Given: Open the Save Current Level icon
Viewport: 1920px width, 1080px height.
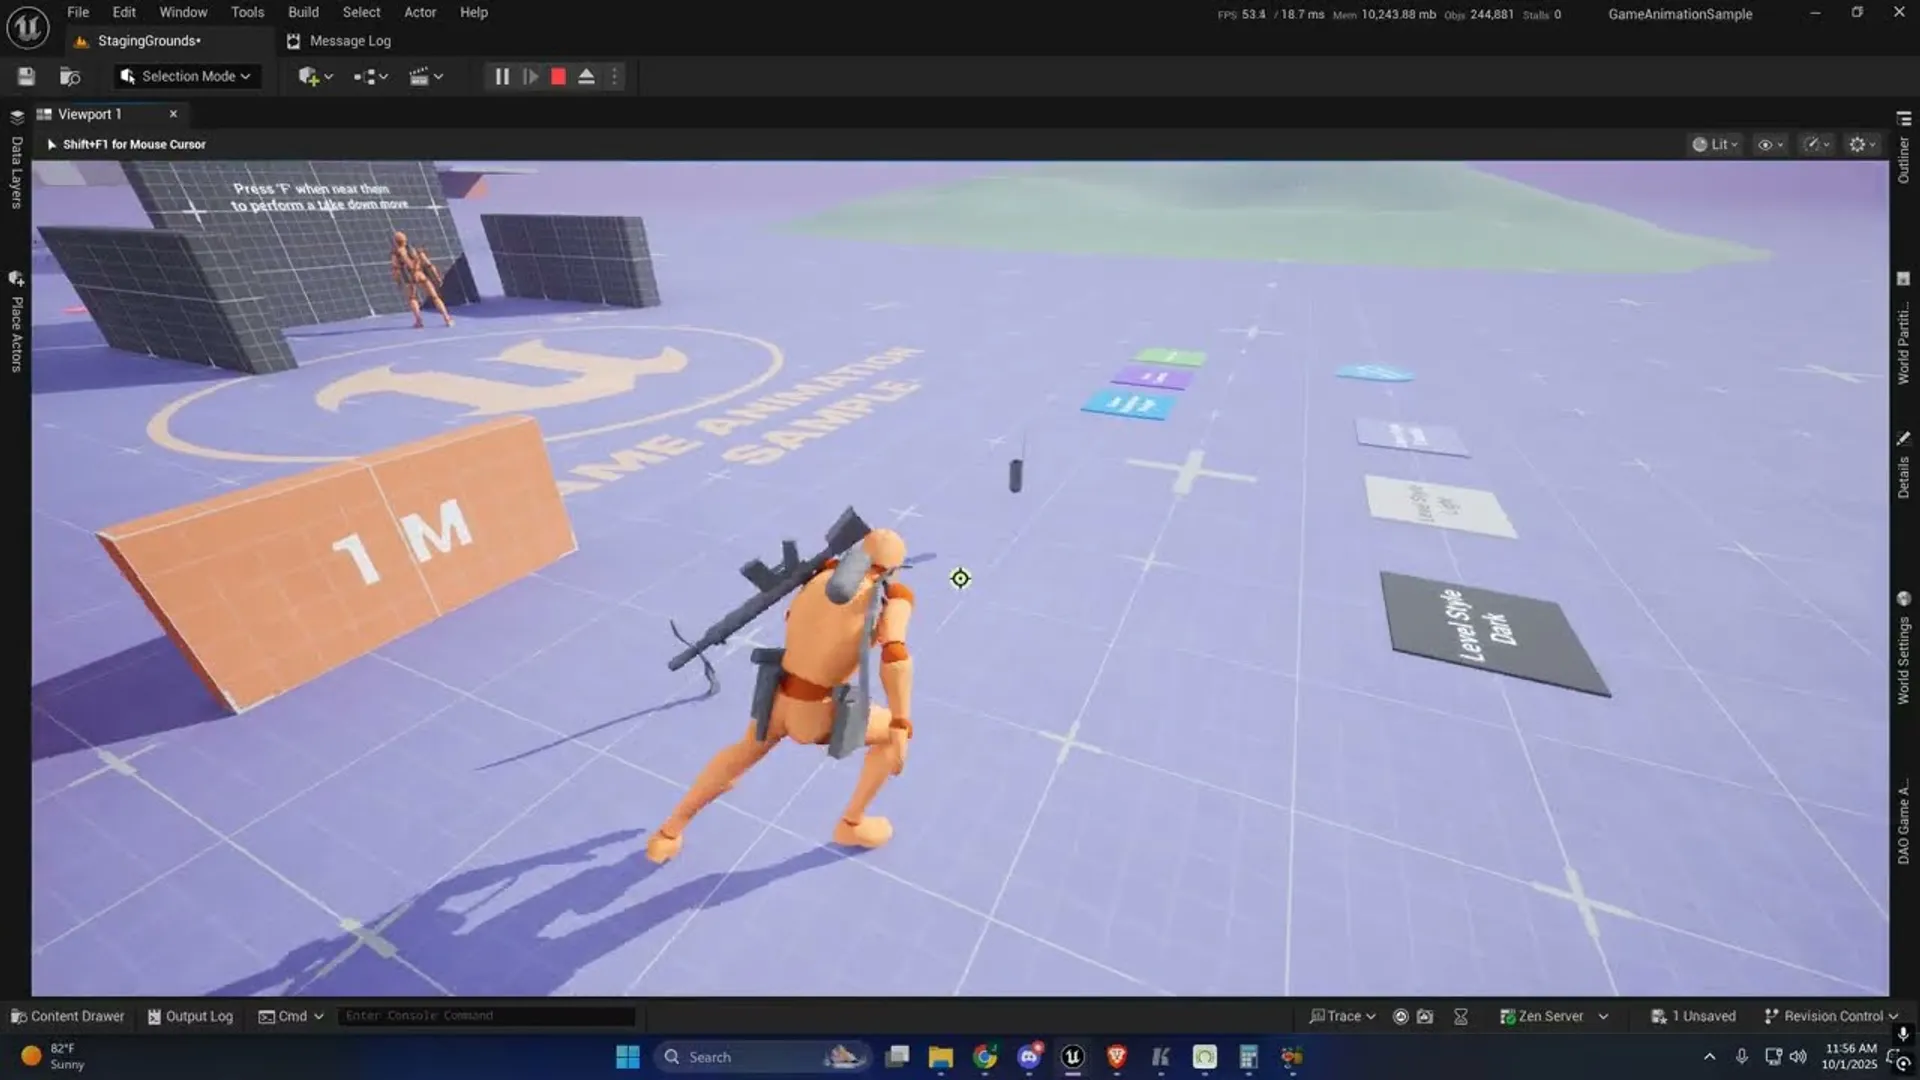Looking at the screenshot, I should [26, 76].
